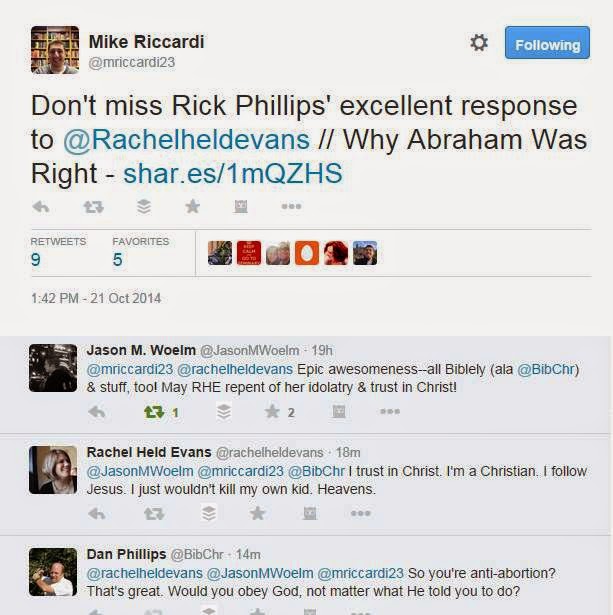This screenshot has height=615, width=613.
Task: Open the orange egg avatar in retweeters
Action: [307, 253]
